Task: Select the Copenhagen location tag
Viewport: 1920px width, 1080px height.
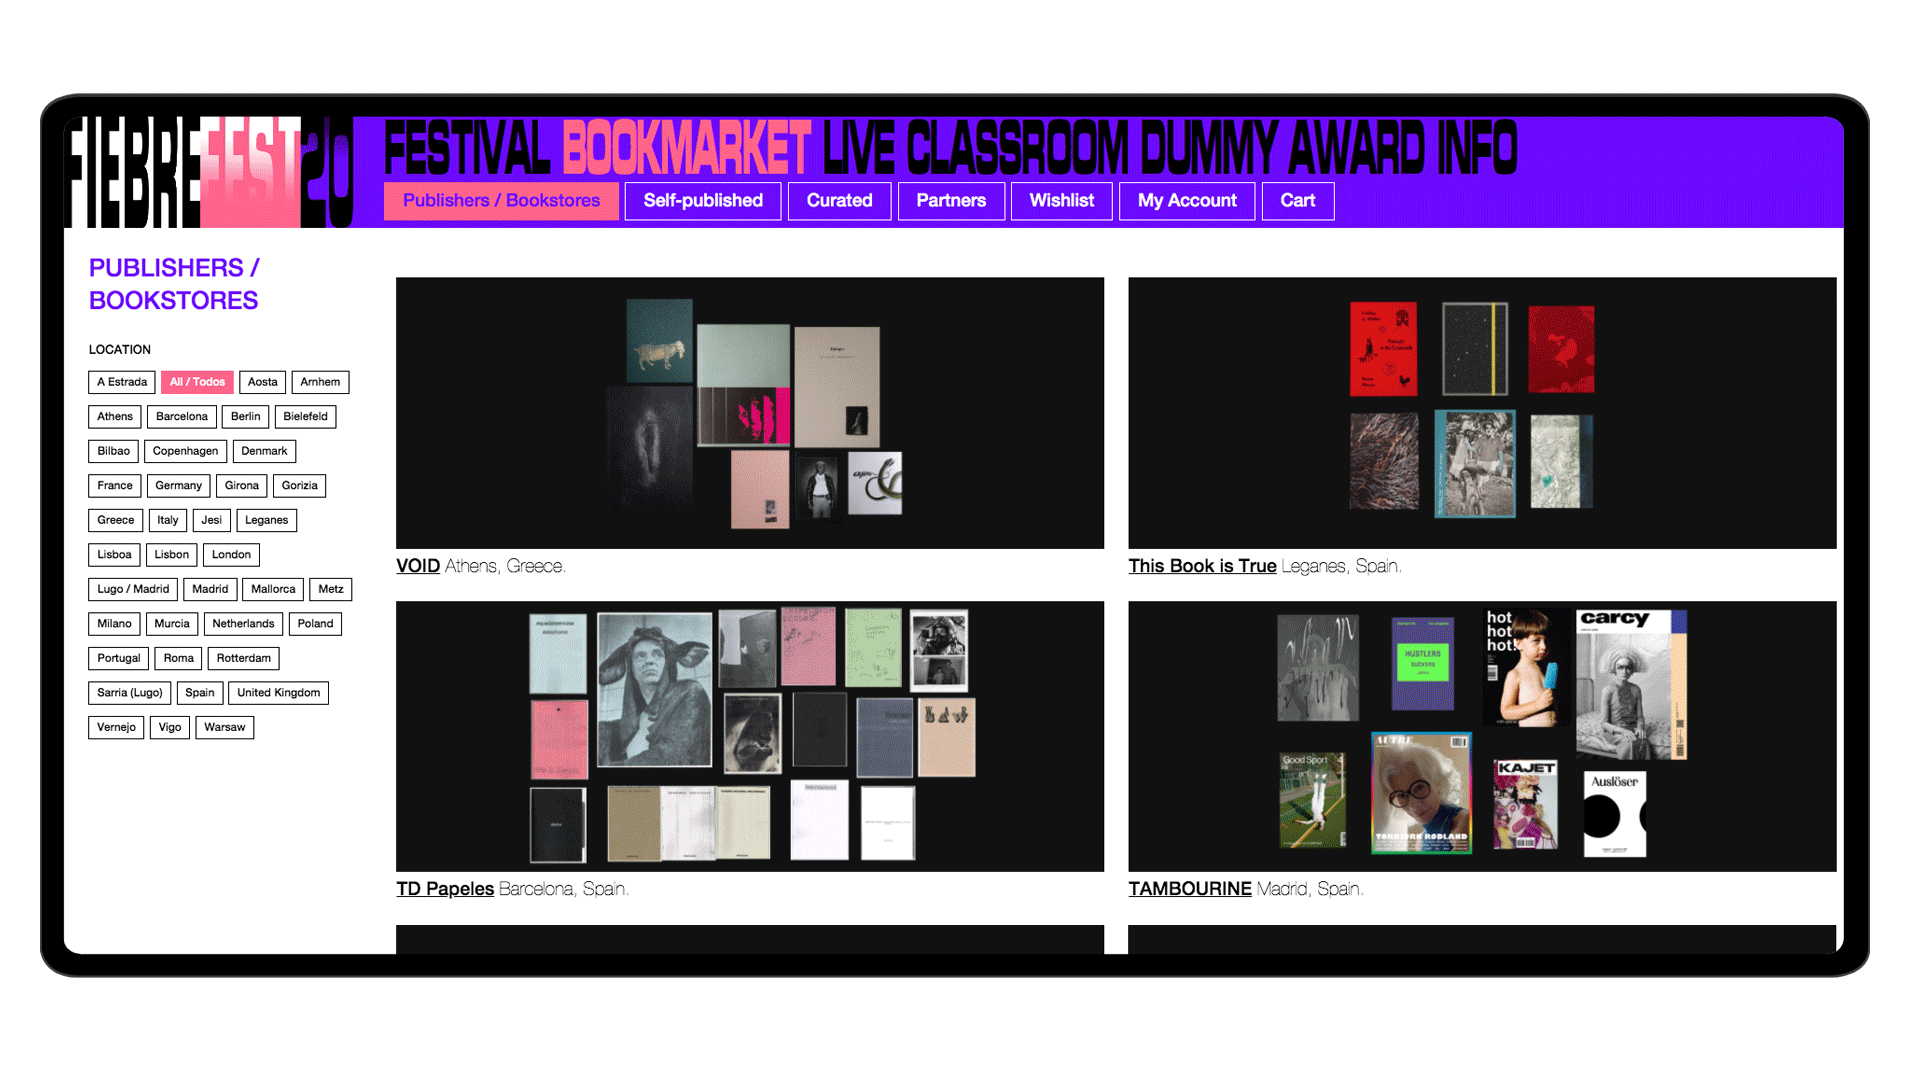Action: coord(185,451)
